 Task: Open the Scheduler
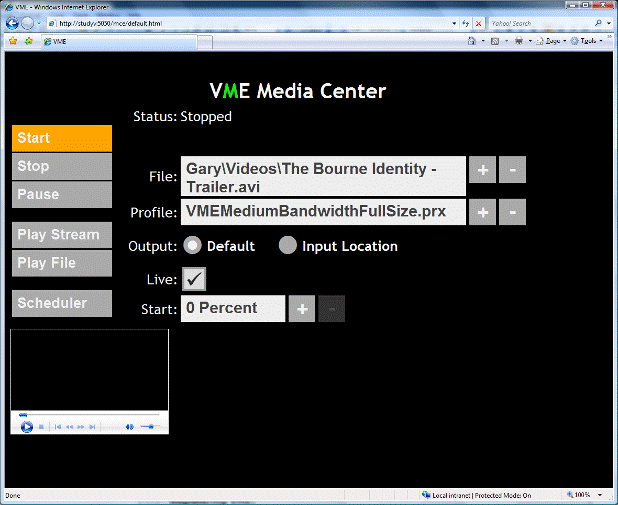(62, 303)
